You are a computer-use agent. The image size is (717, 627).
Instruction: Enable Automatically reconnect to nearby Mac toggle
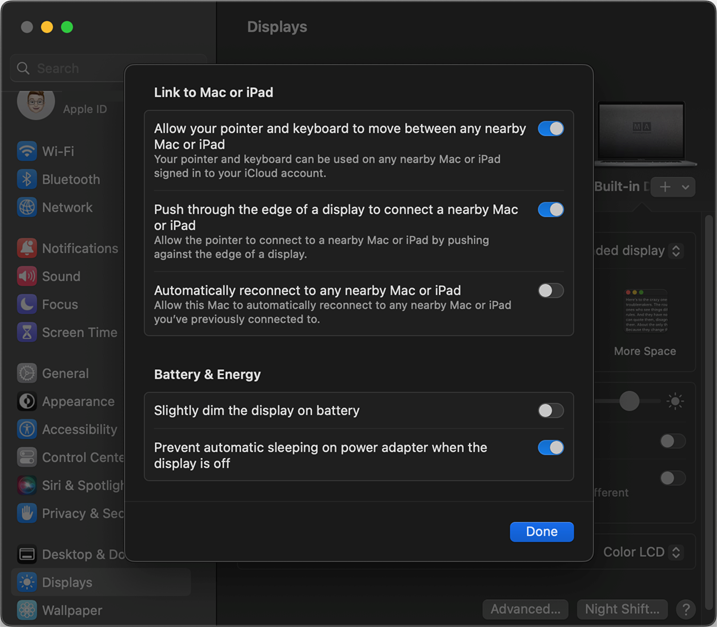pos(550,291)
